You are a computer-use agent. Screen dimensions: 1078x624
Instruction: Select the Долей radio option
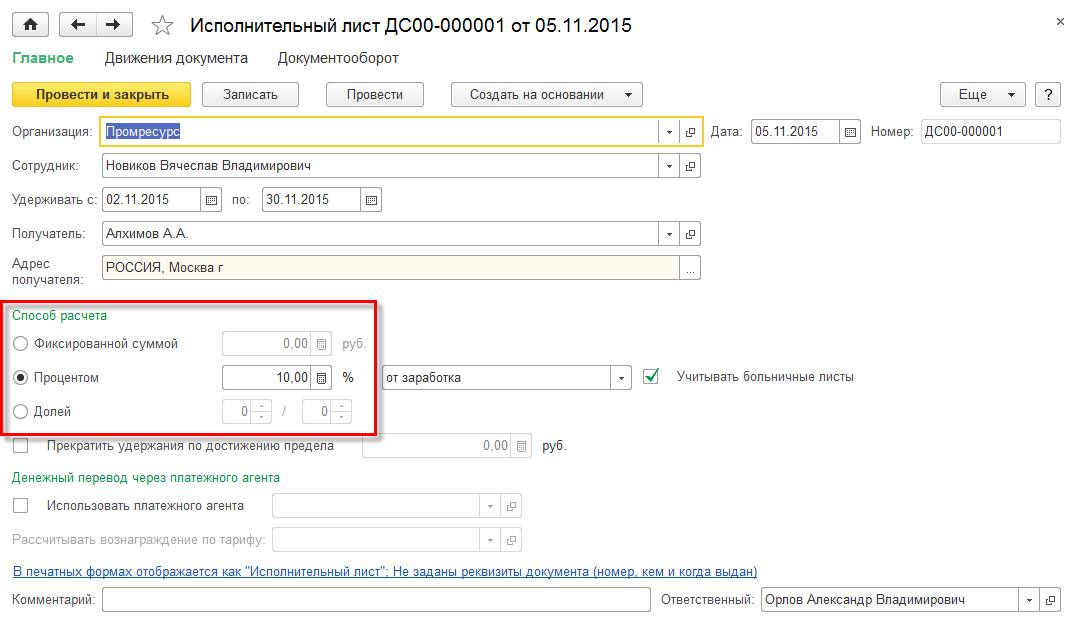(x=20, y=411)
